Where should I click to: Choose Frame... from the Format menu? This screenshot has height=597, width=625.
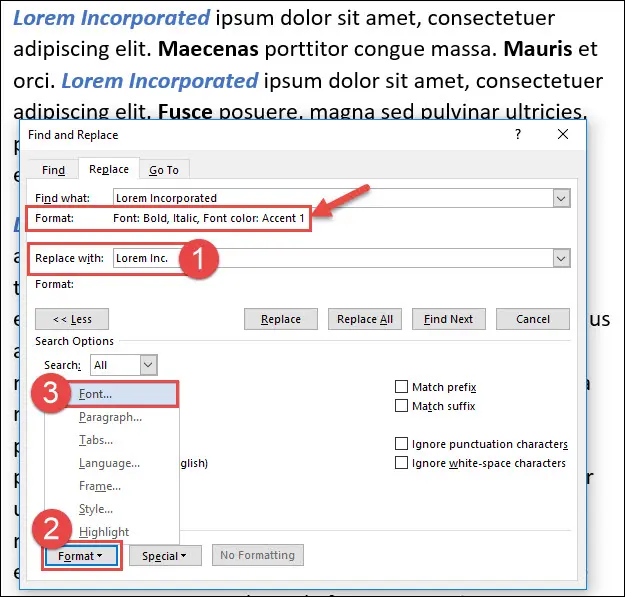[112, 486]
